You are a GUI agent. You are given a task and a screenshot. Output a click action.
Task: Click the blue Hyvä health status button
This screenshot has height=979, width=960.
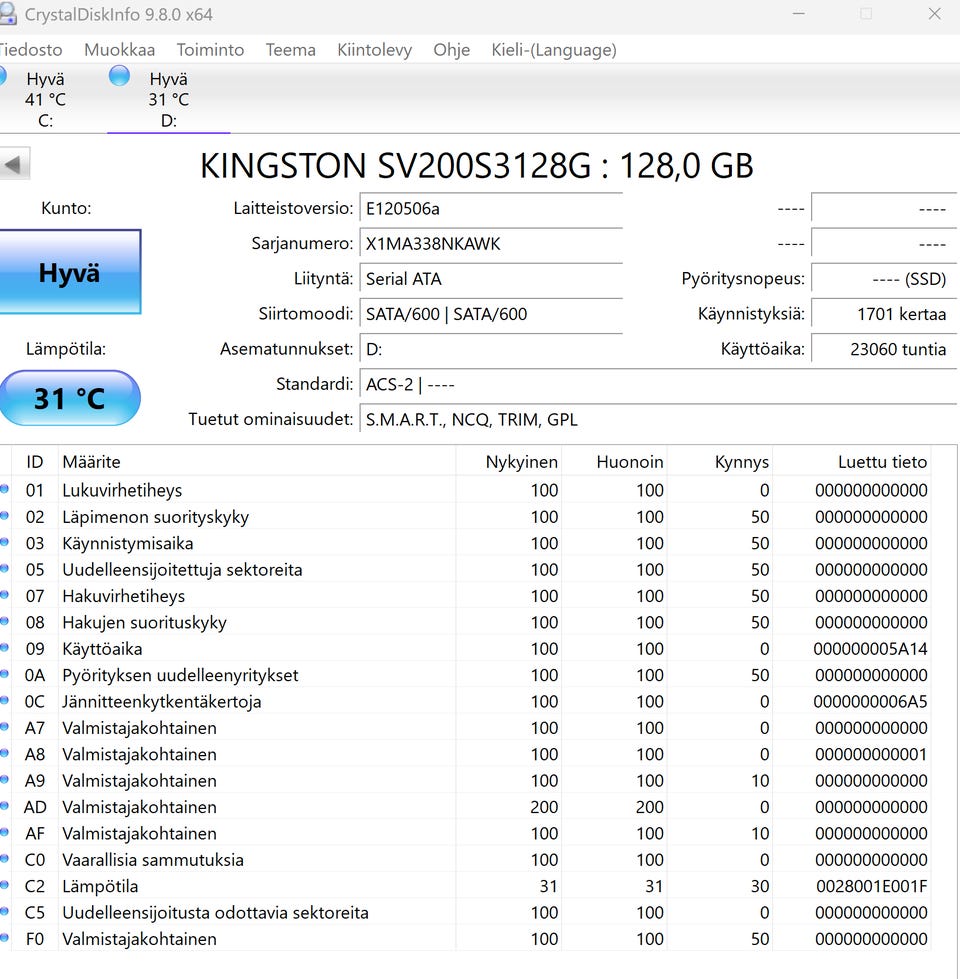(x=69, y=272)
